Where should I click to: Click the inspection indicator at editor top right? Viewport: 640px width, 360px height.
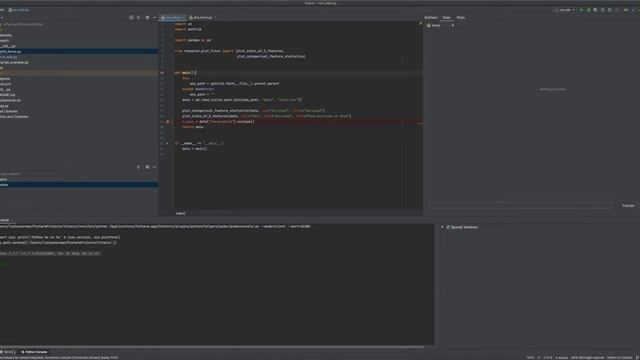coord(420,23)
